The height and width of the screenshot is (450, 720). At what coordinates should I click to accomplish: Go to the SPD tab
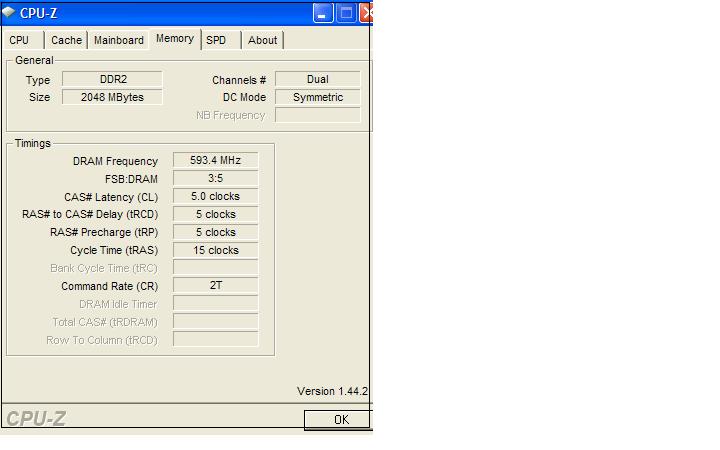[x=221, y=40]
